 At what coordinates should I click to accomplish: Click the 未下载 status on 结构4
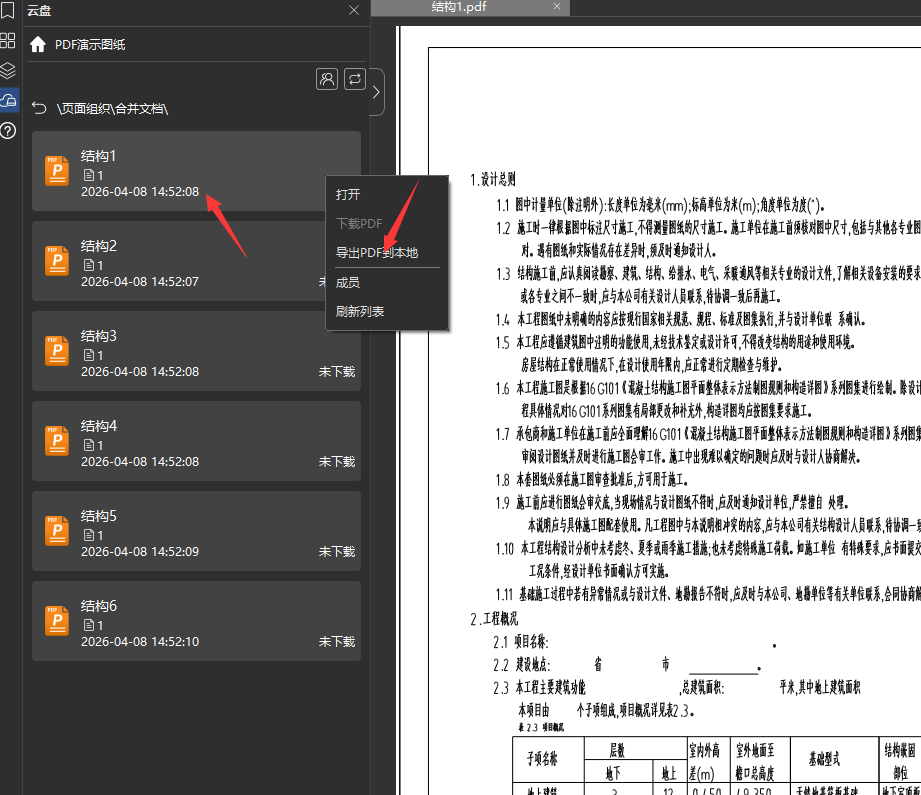click(x=337, y=462)
